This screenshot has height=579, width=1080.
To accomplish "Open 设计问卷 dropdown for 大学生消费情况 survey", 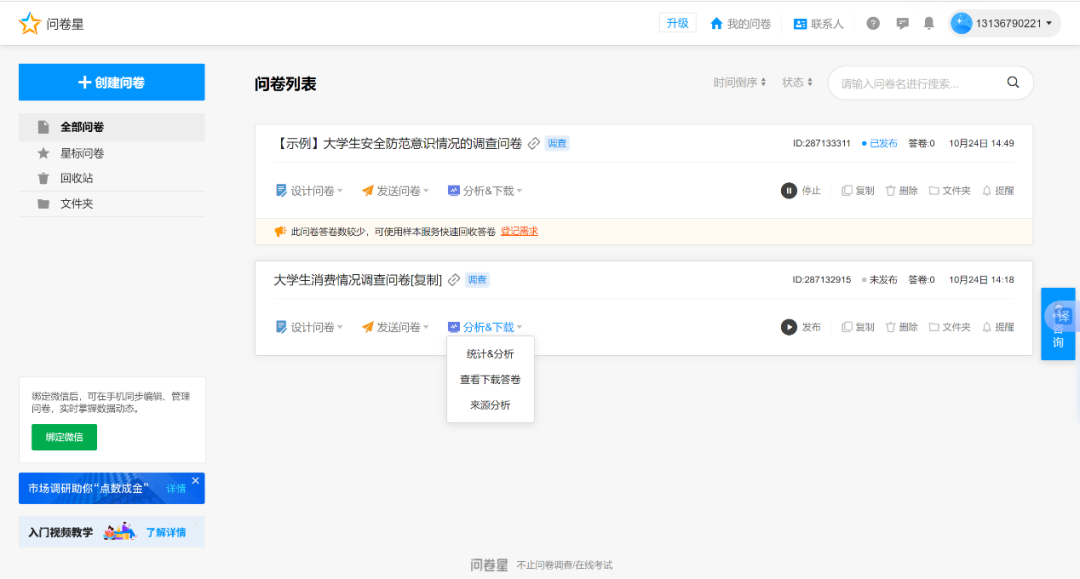I will (x=309, y=327).
